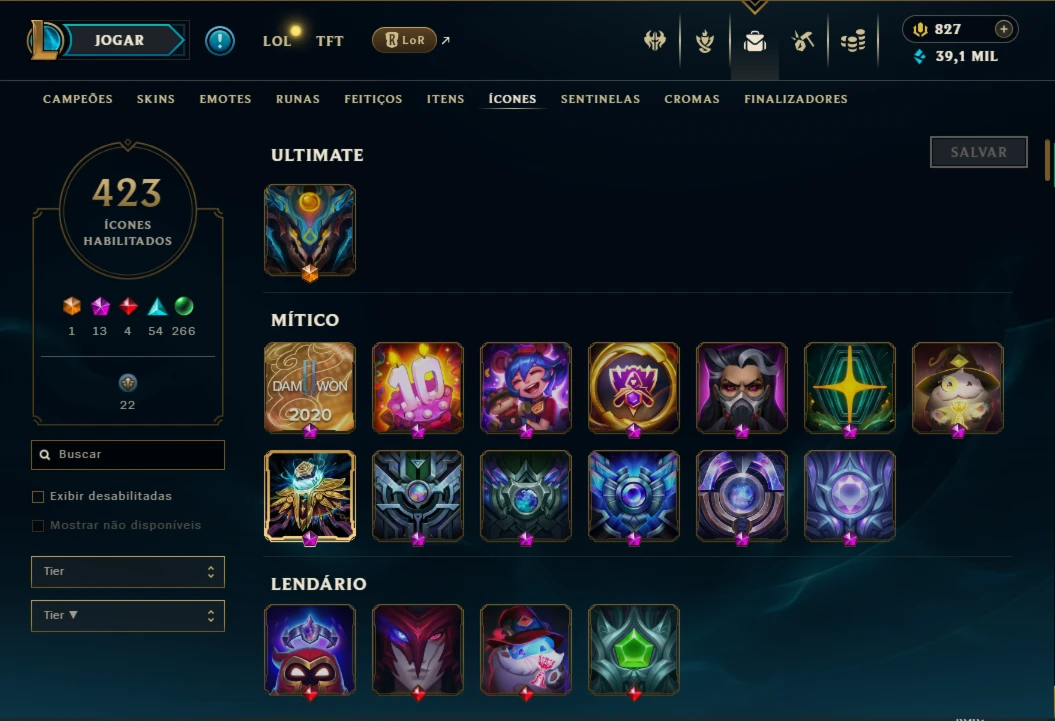
Task: Enable the Exibir desabilitadas checkbox
Action: (x=38, y=496)
